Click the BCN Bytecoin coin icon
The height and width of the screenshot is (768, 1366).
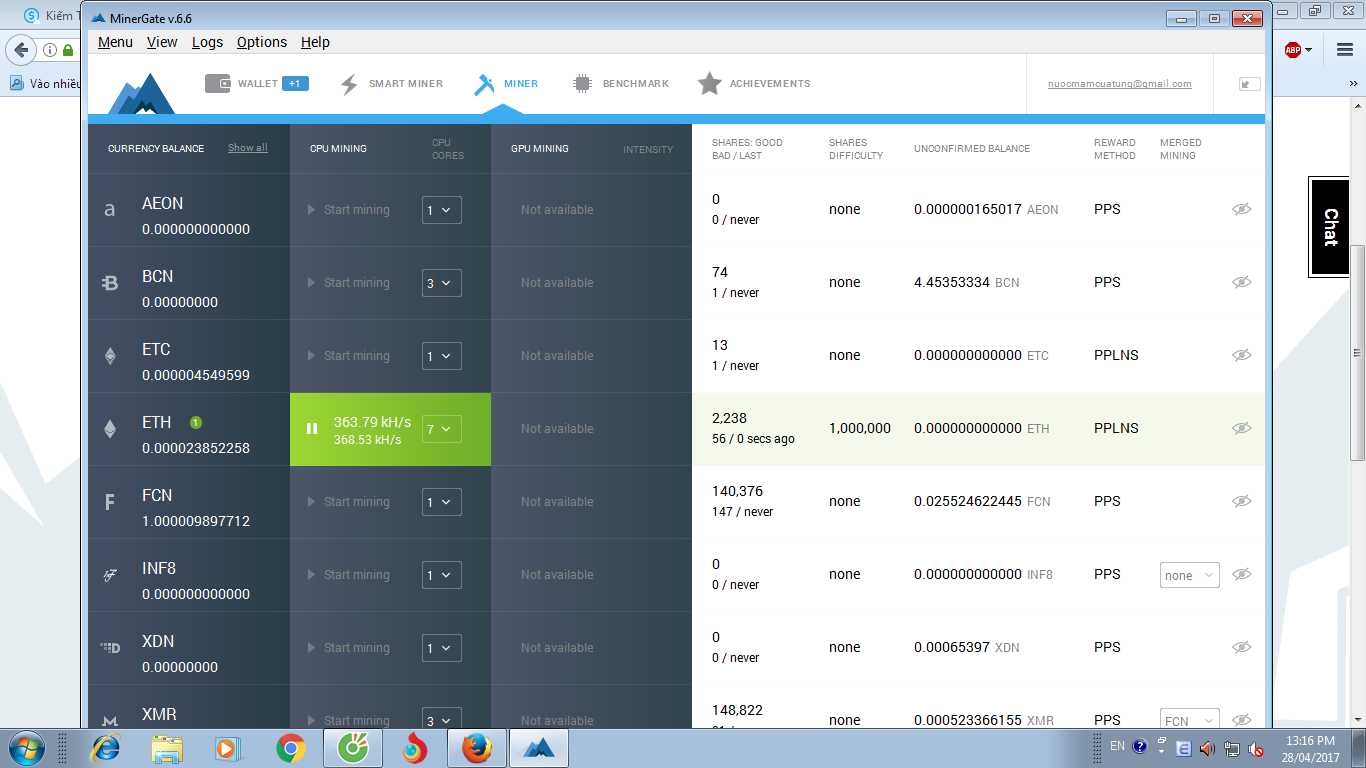[x=110, y=283]
